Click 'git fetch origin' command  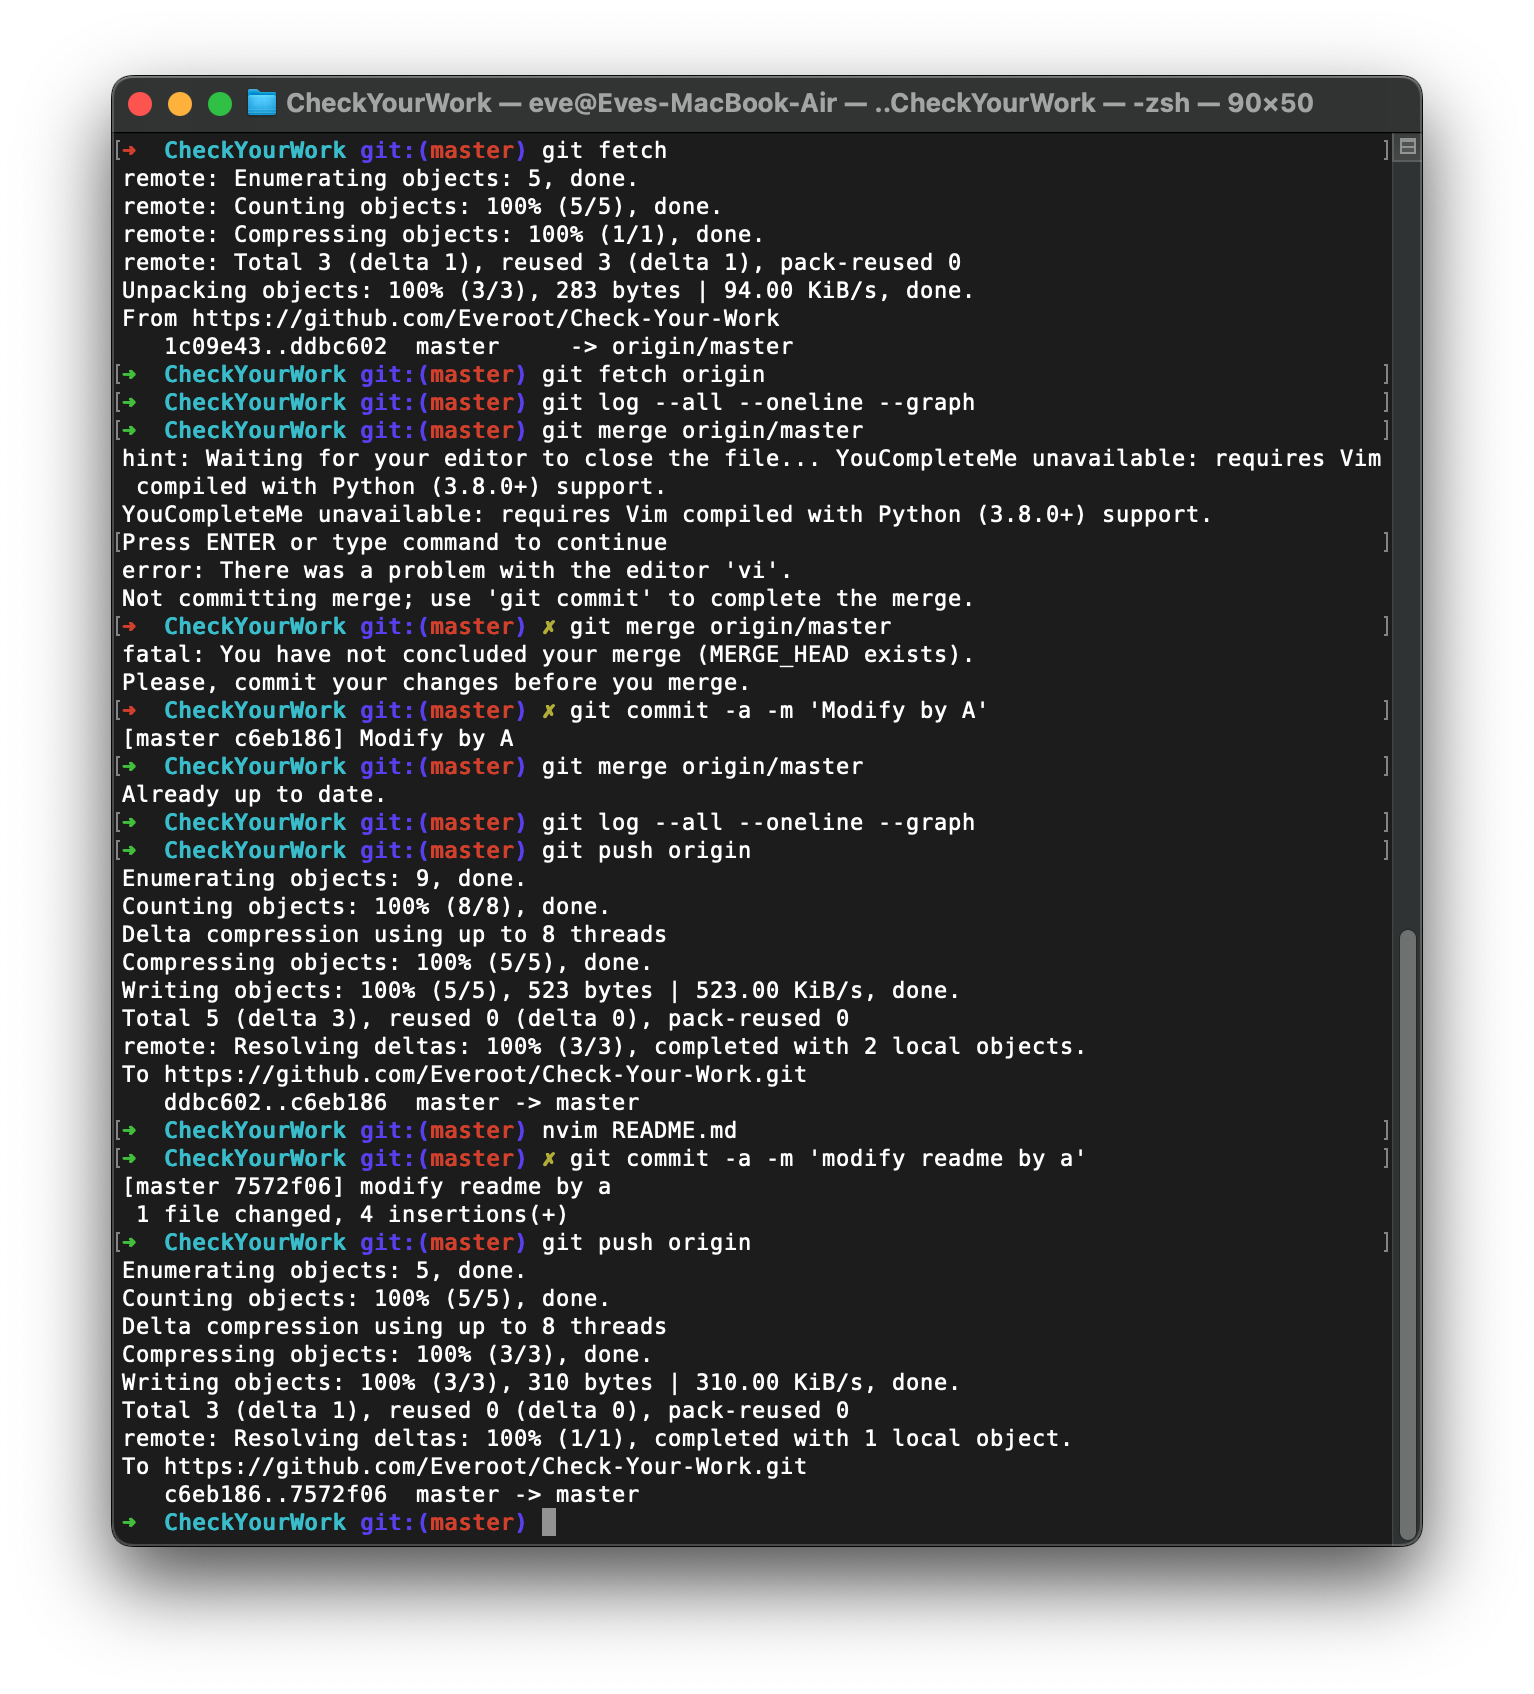tap(653, 374)
